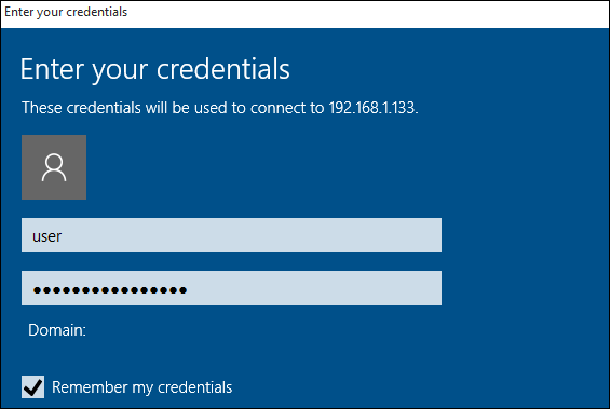Screen dimensions: 610x409
Task: Click the 192.168.1.133 address text
Action: coord(371,107)
